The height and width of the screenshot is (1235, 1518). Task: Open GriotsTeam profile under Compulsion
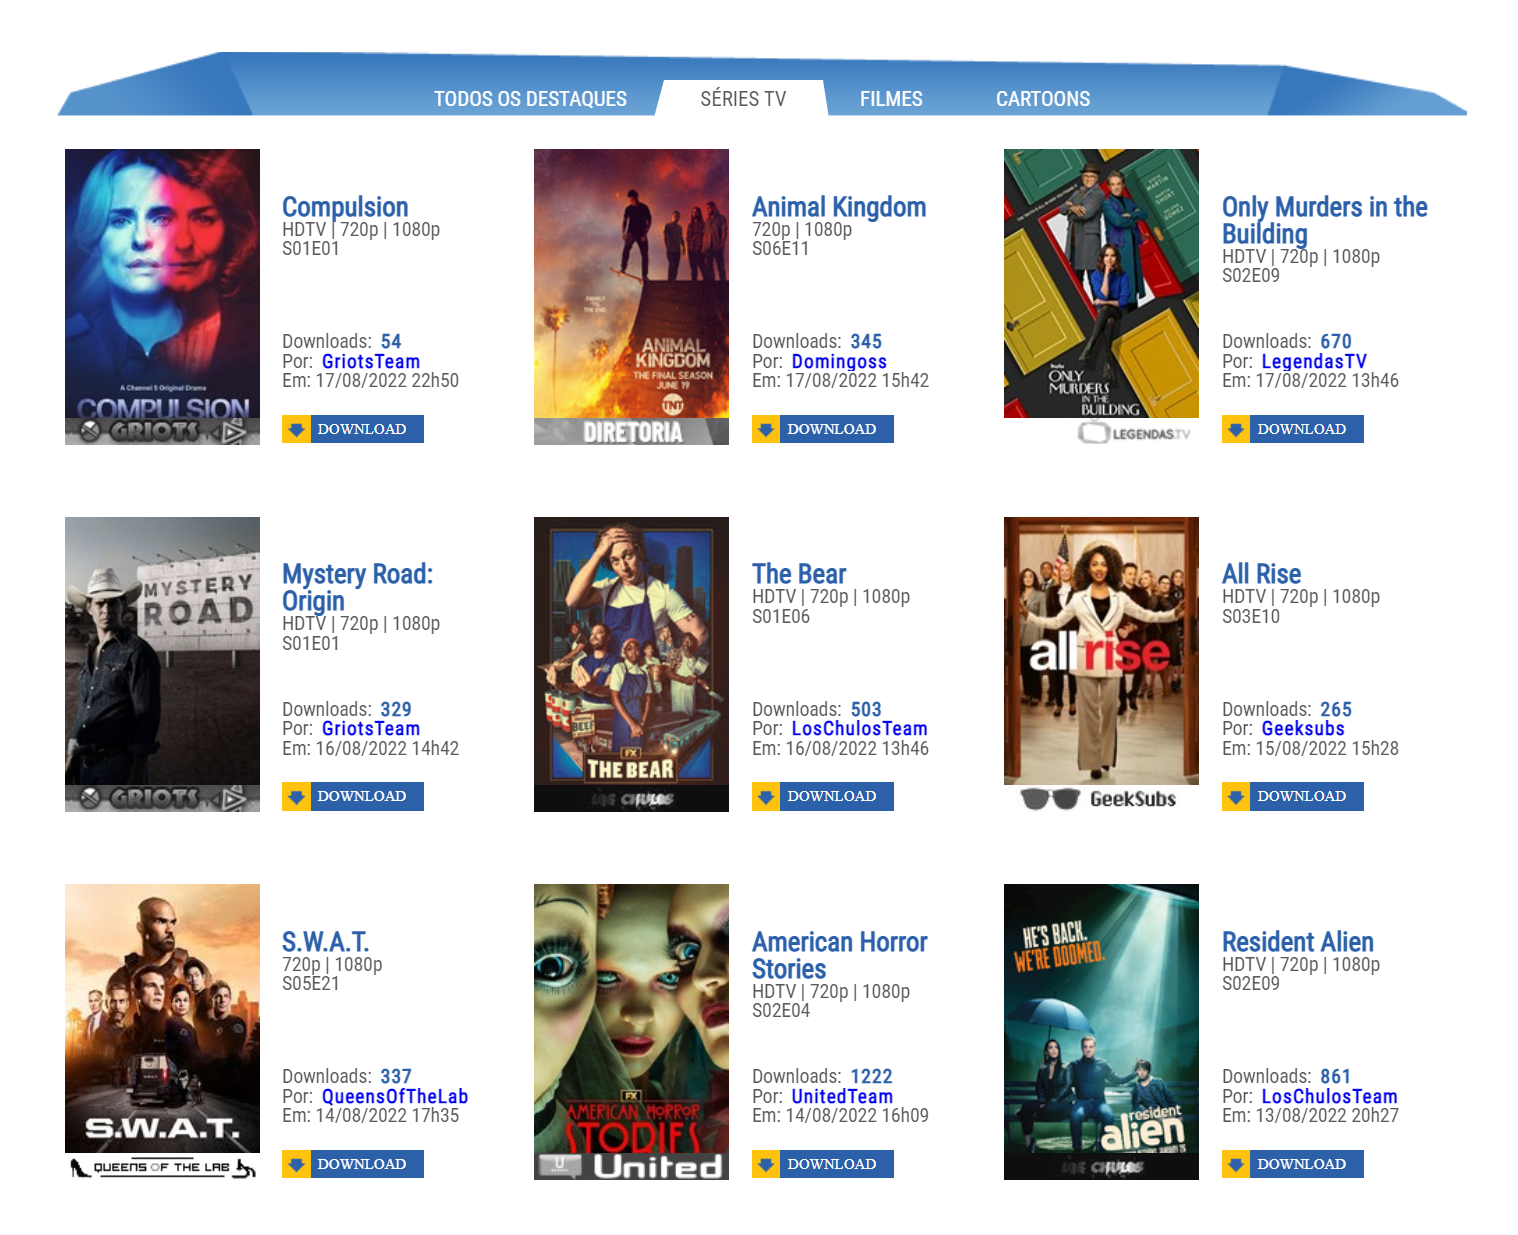point(371,362)
